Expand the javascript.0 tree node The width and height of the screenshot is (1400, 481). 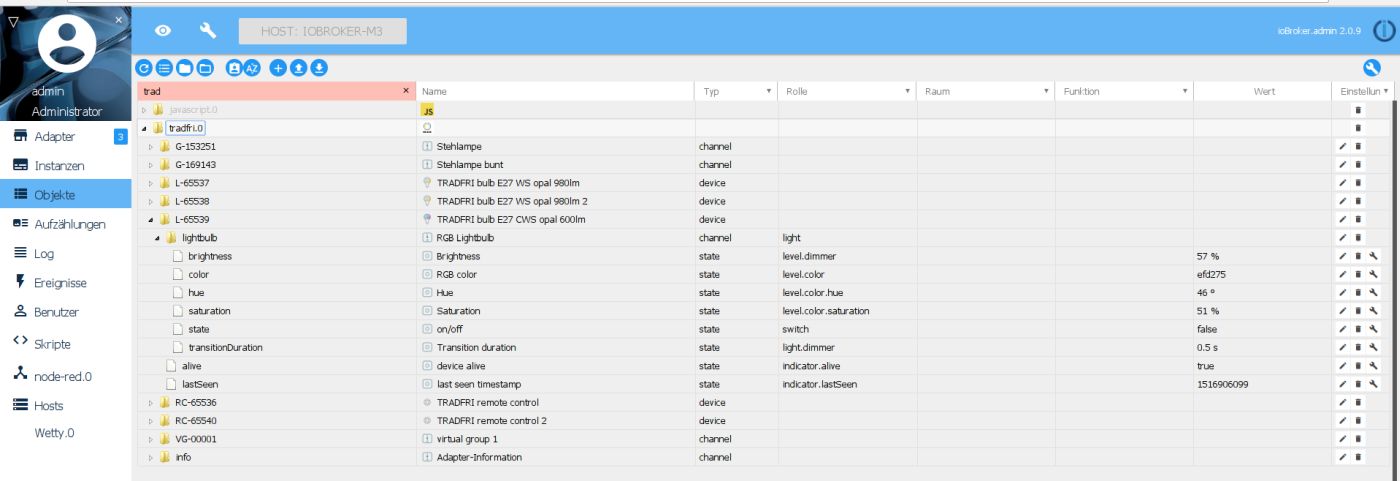pos(145,109)
